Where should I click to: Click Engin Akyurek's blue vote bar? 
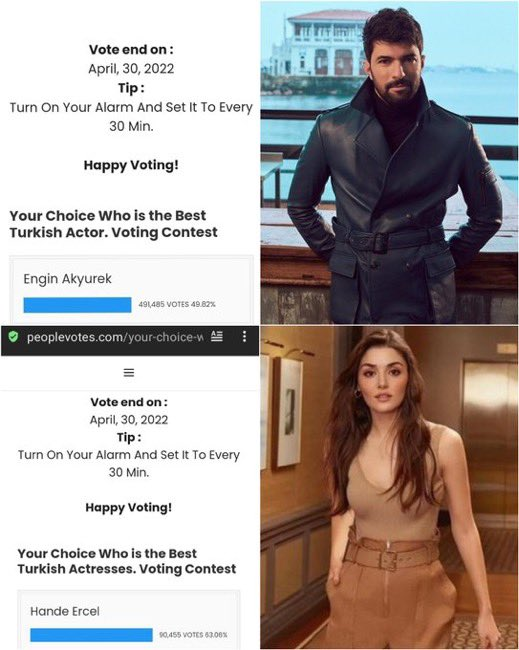click(x=78, y=305)
